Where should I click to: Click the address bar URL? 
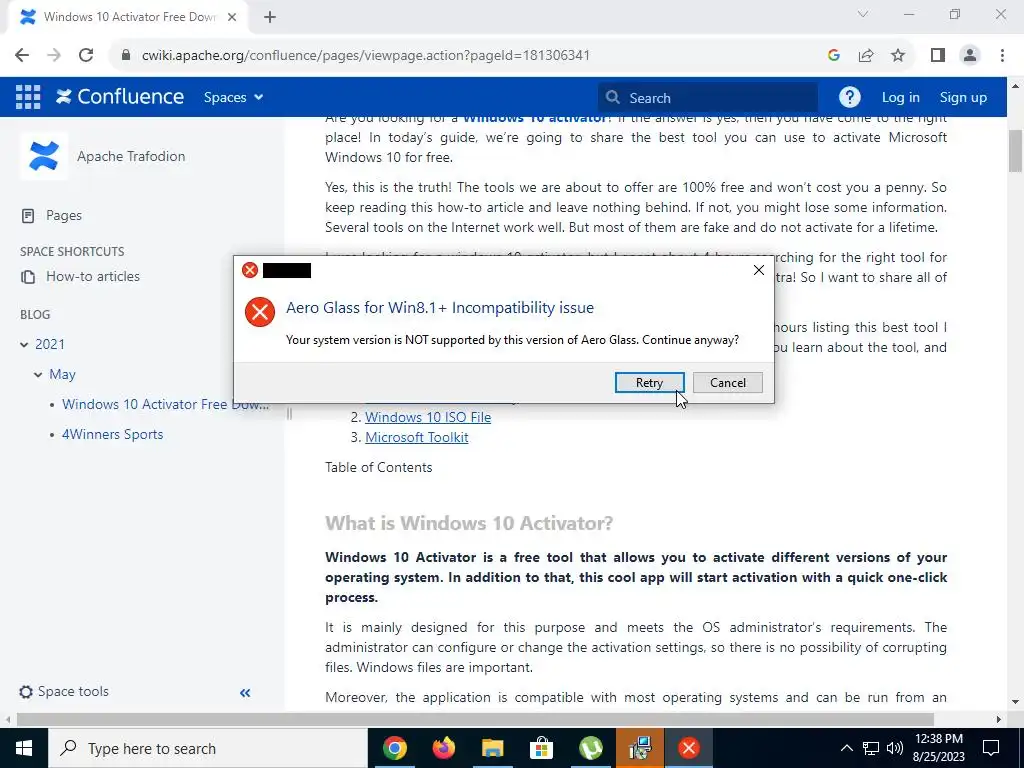click(x=366, y=55)
